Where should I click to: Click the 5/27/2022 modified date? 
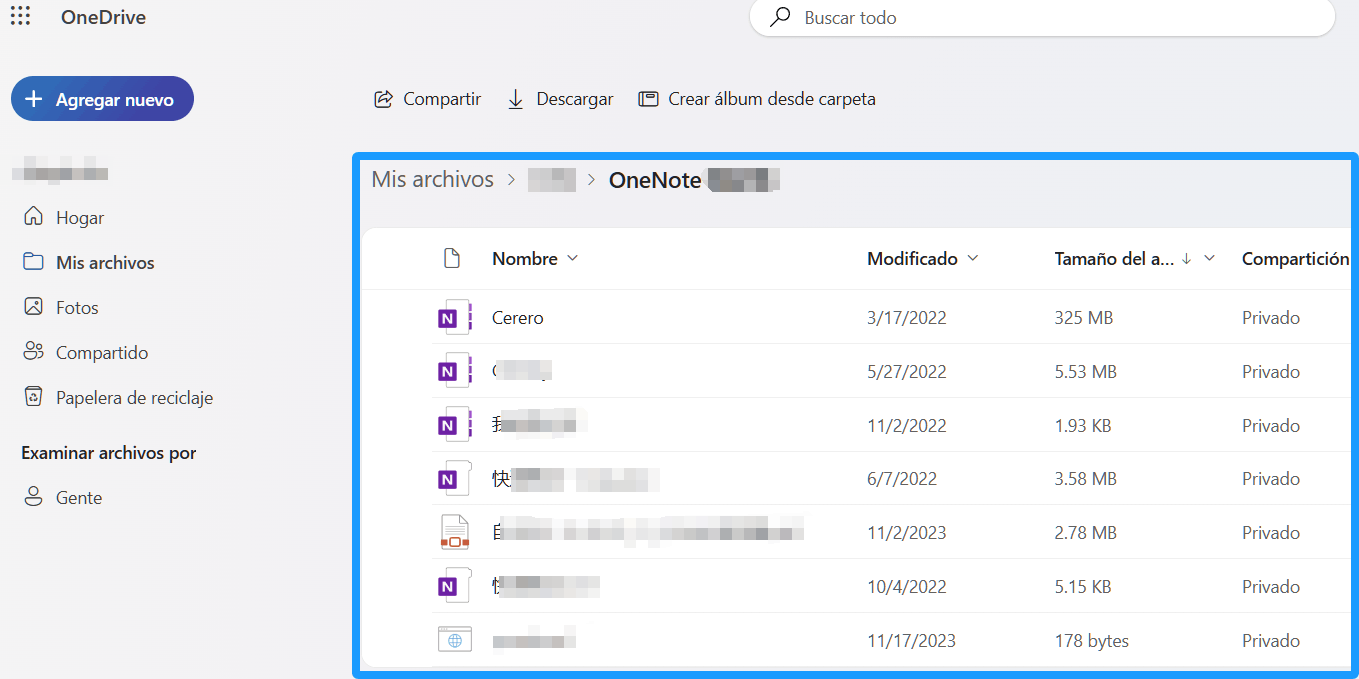coord(906,371)
